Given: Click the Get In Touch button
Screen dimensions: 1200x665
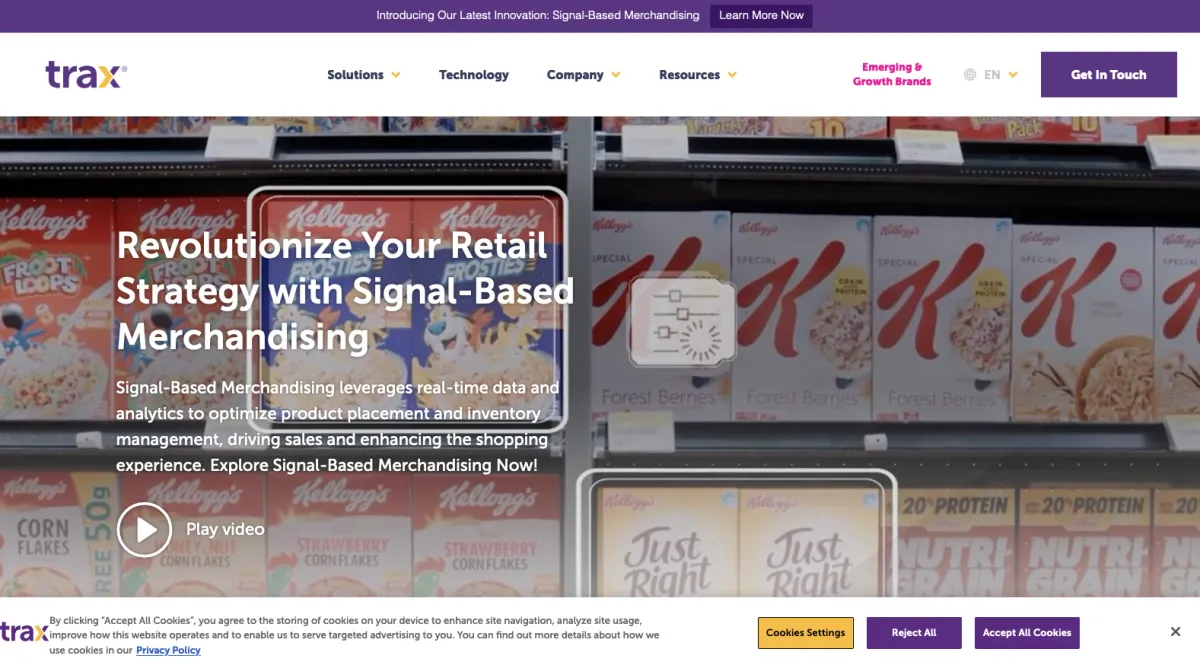Looking at the screenshot, I should [1109, 75].
